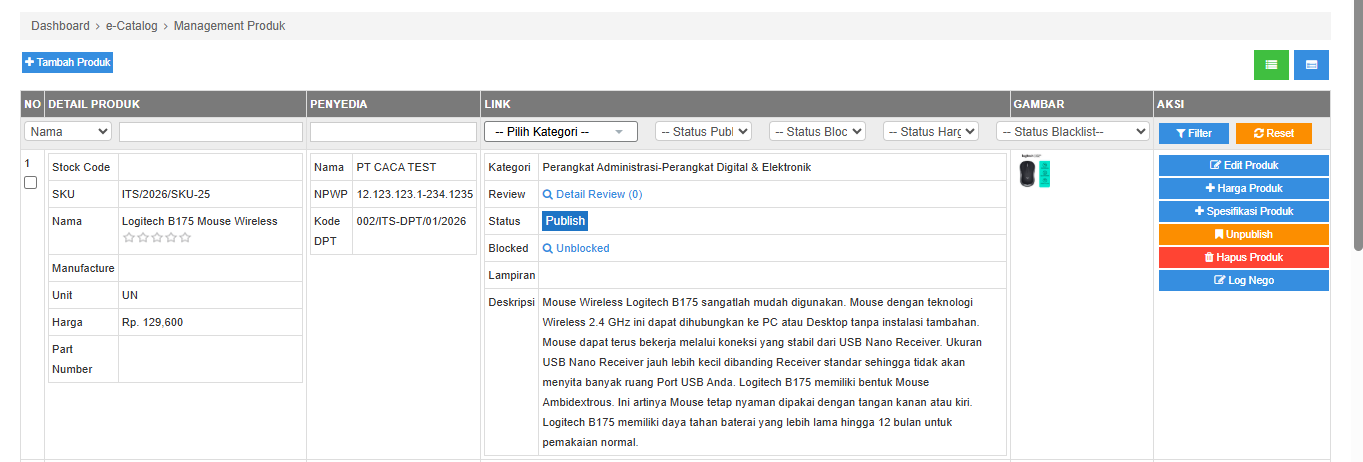The image size is (1363, 462).
Task: Click the Publish status badge
Action: [x=565, y=221]
